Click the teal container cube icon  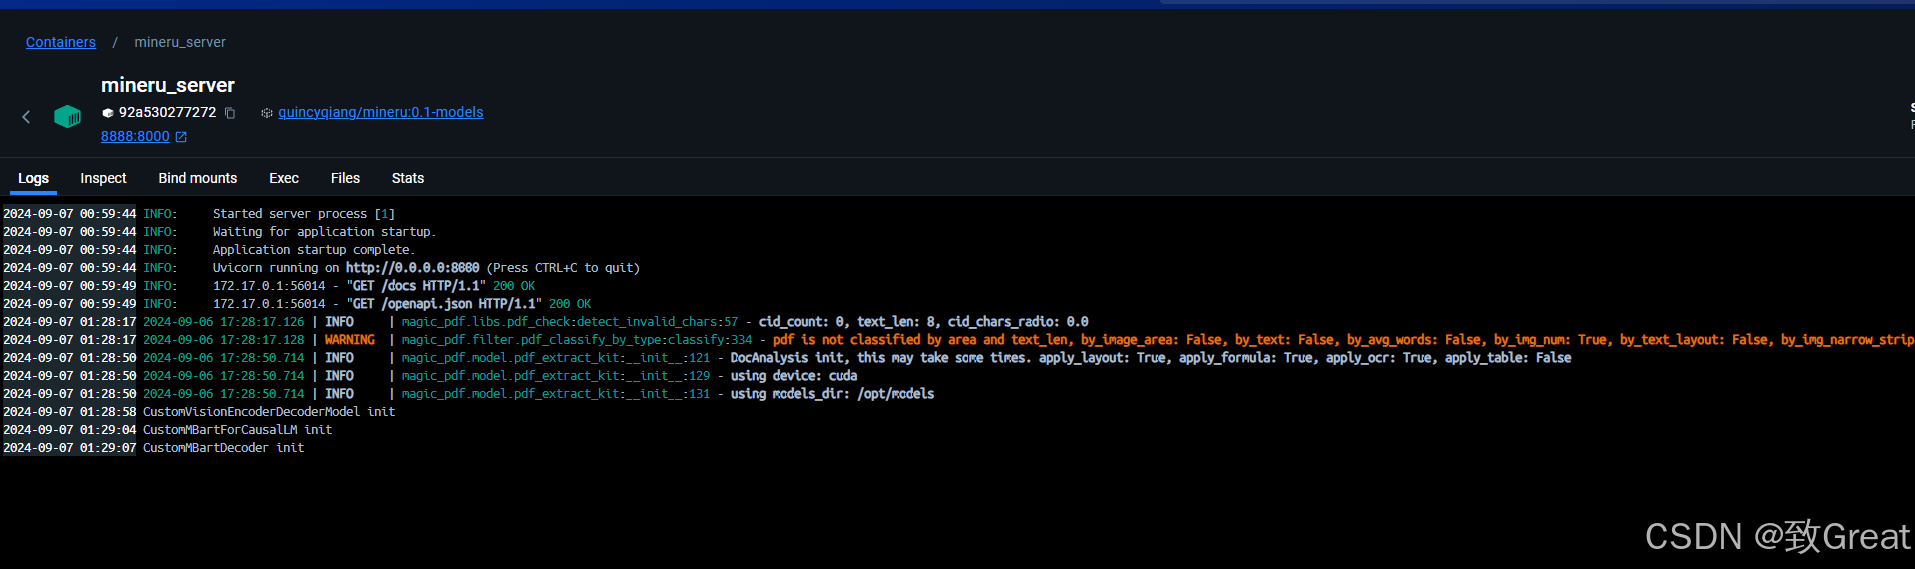67,117
